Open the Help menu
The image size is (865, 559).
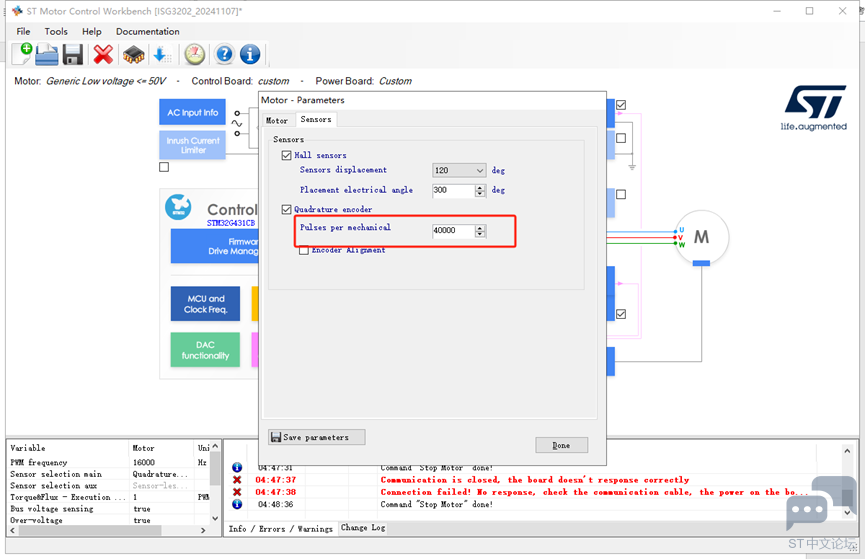pyautogui.click(x=92, y=31)
